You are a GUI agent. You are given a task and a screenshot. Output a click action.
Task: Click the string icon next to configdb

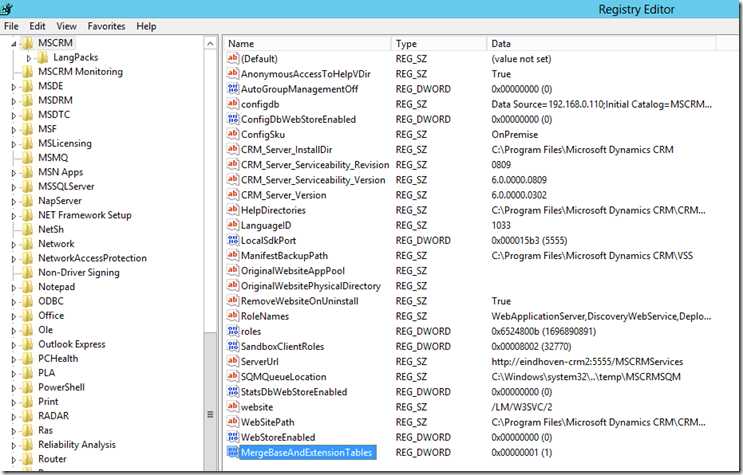(233, 104)
